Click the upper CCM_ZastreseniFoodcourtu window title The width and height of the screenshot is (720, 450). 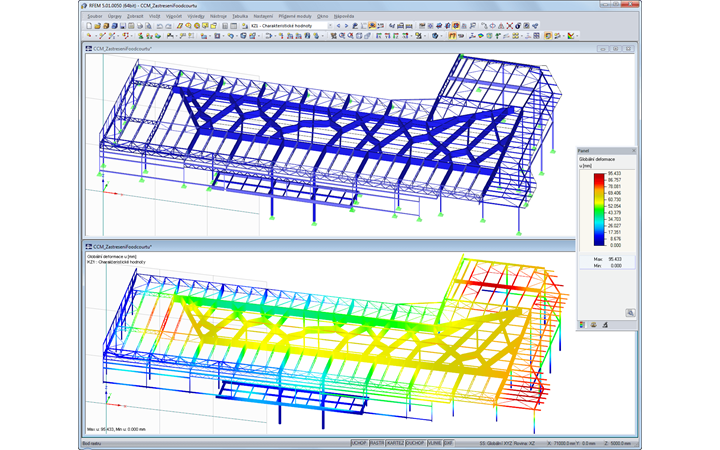123,49
